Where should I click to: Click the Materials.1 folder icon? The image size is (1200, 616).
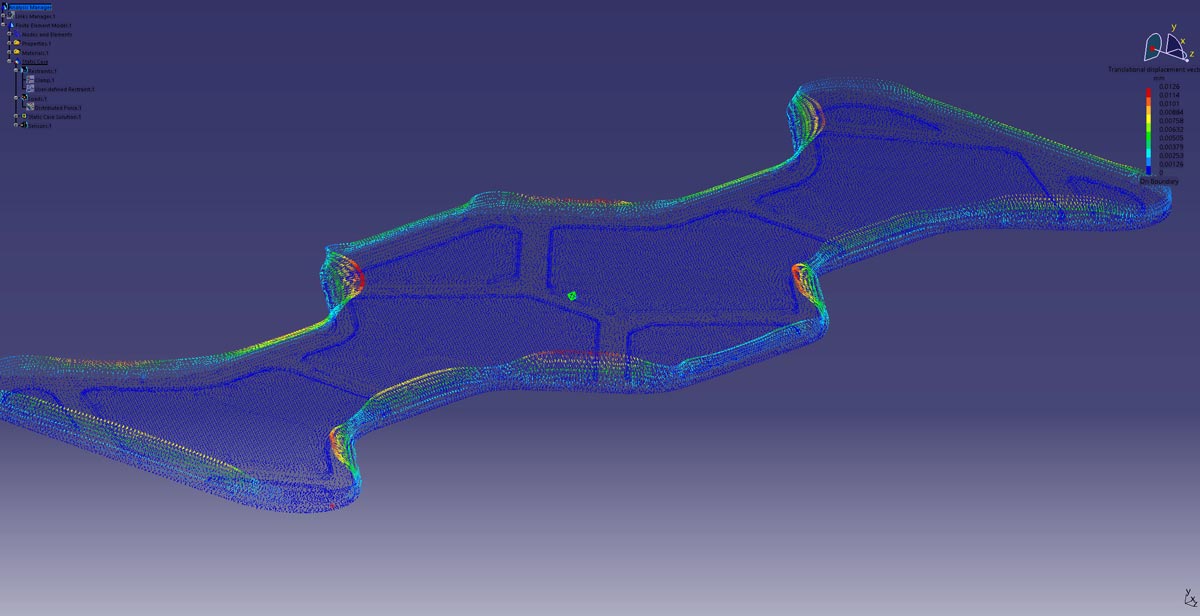17,52
